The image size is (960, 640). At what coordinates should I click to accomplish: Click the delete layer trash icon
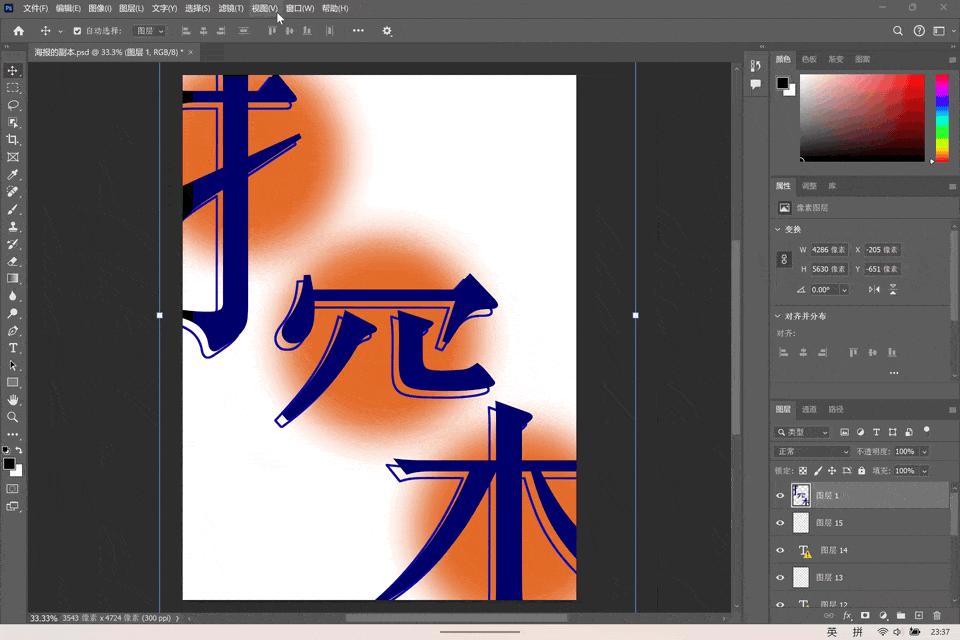click(x=937, y=615)
